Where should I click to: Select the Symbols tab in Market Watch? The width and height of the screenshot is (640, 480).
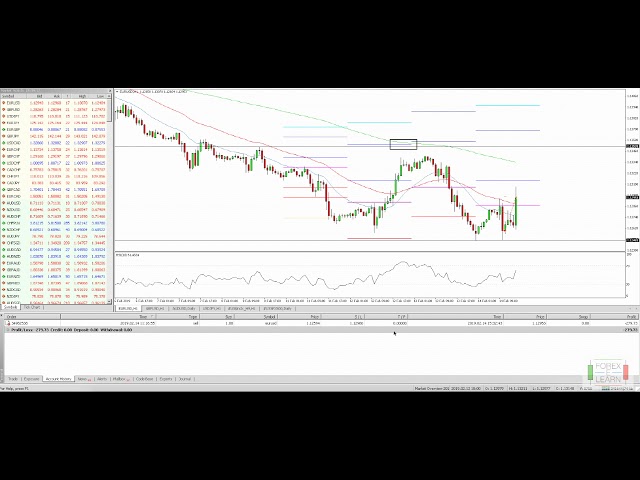pos(12,308)
